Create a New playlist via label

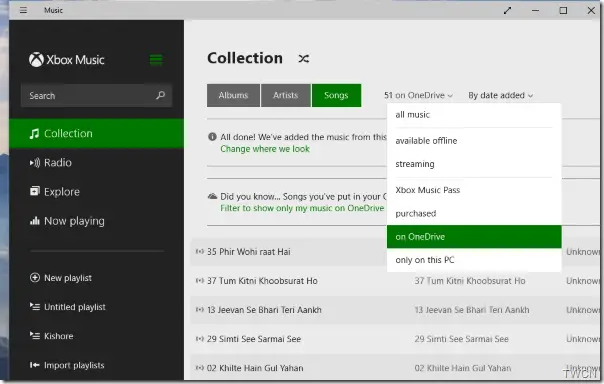coord(68,278)
